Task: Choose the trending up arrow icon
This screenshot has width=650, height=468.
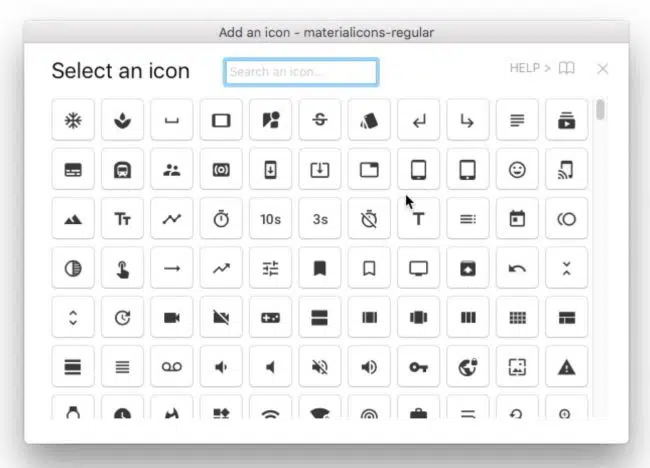Action: pos(221,268)
